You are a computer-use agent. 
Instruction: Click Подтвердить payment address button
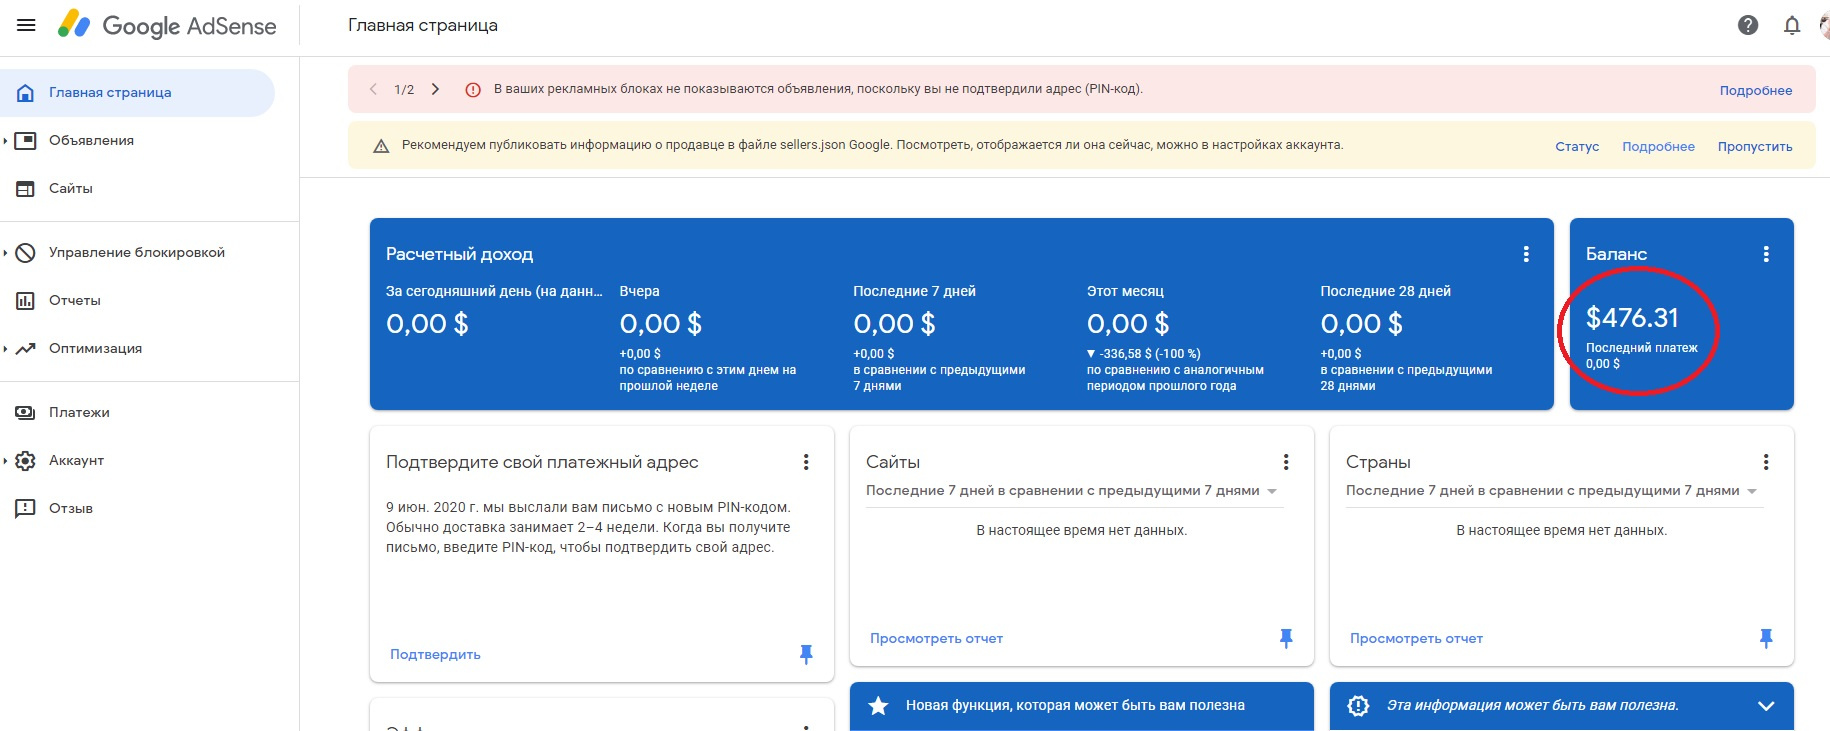click(x=435, y=654)
